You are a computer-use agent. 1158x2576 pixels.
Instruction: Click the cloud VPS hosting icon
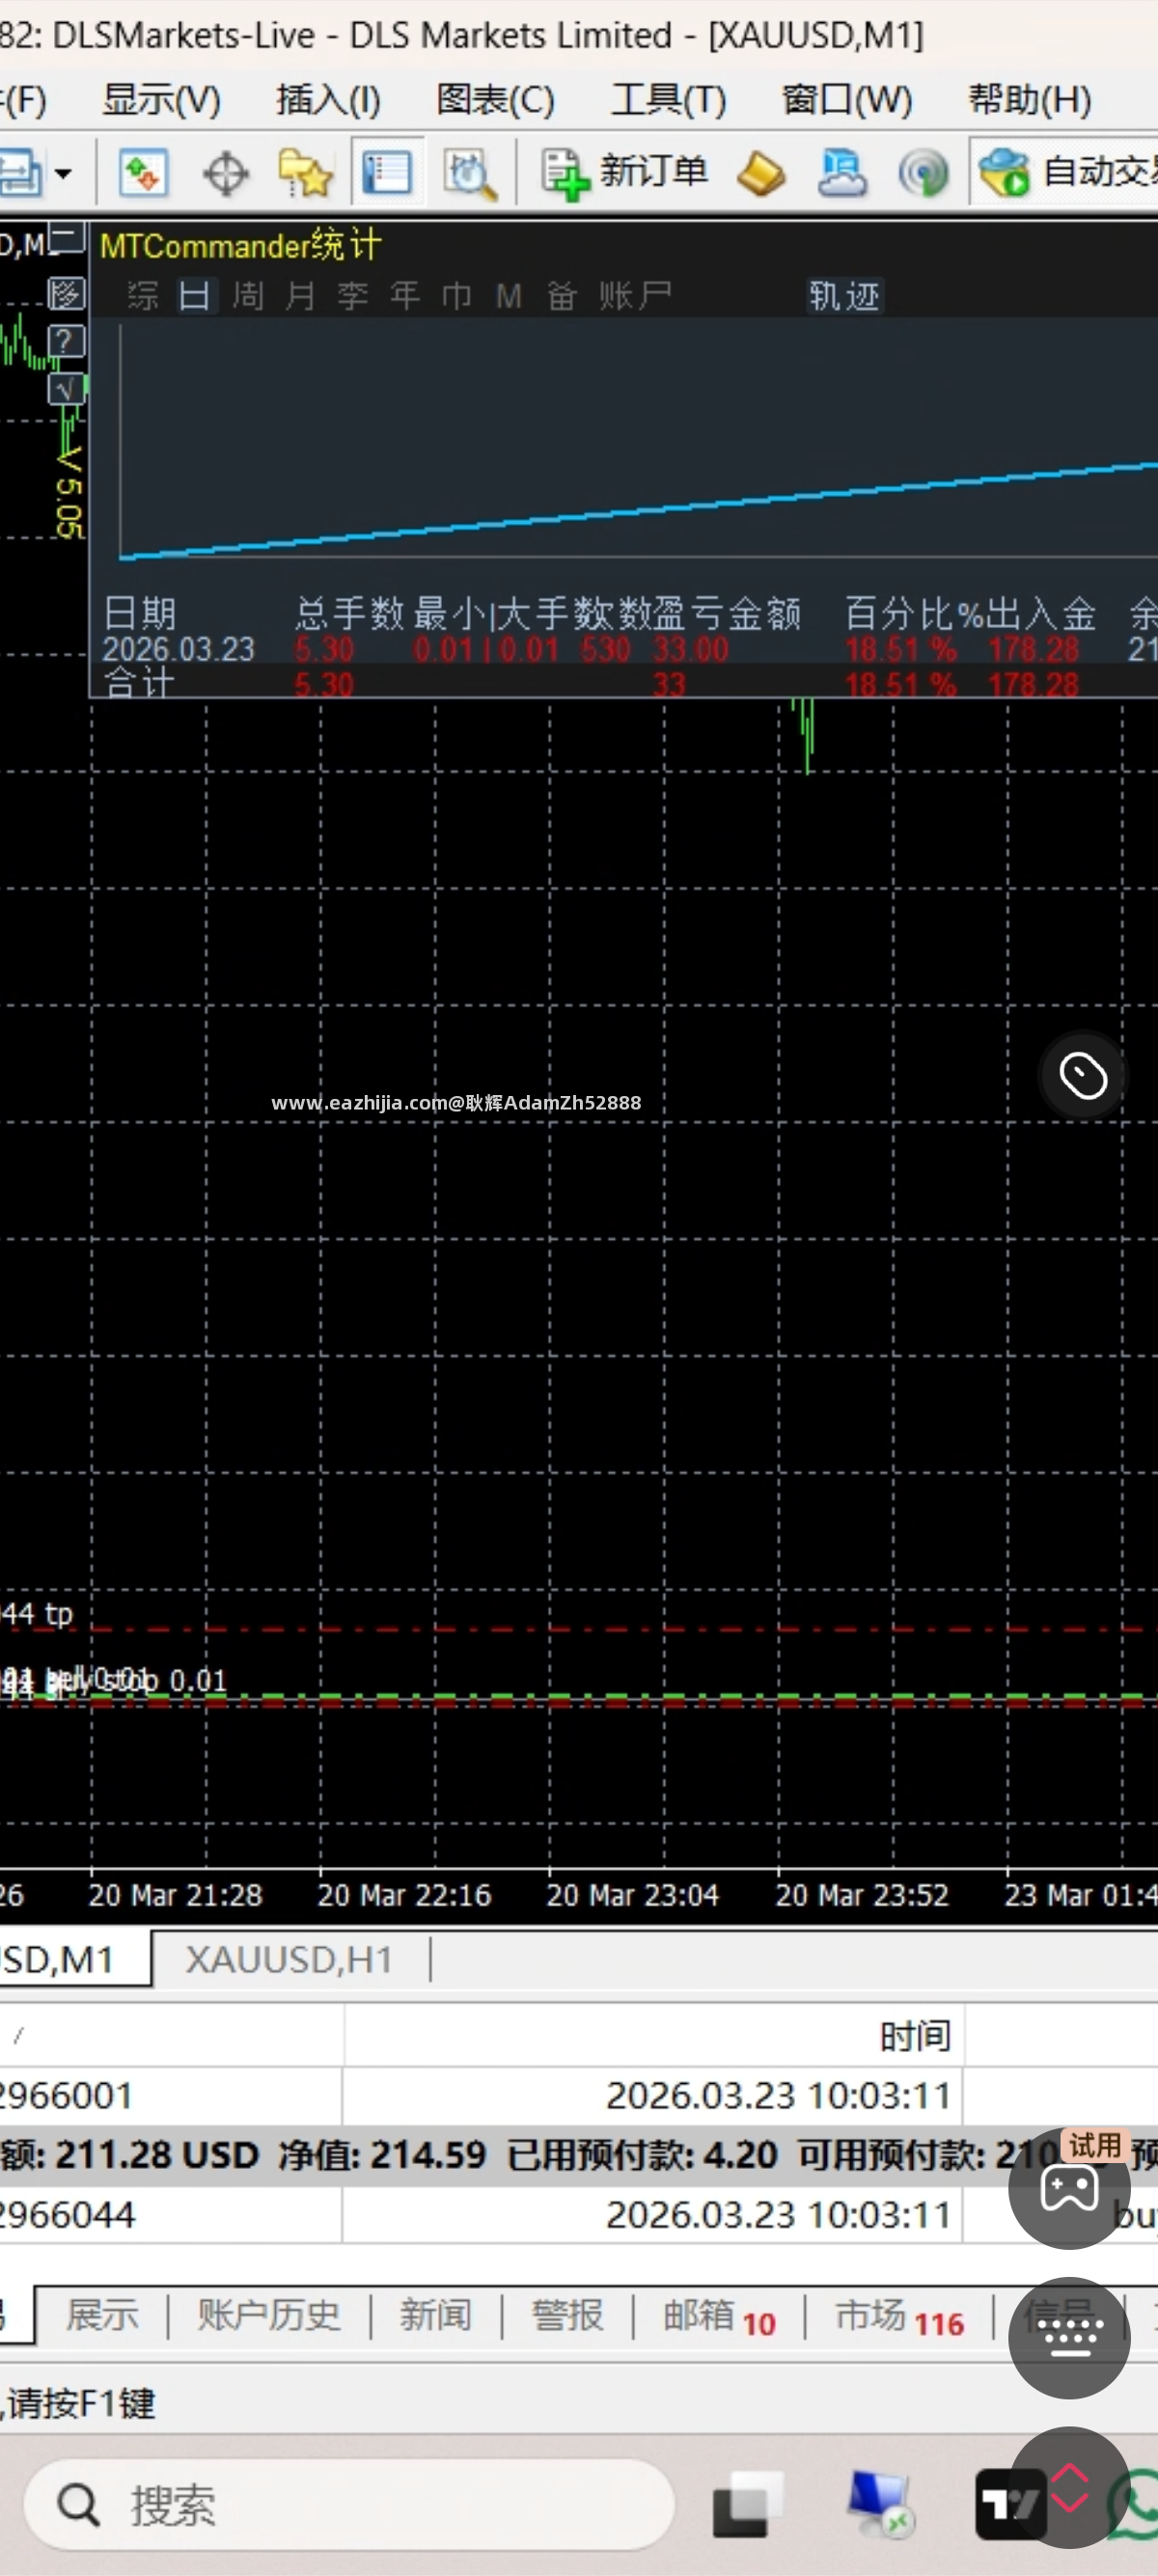[841, 174]
